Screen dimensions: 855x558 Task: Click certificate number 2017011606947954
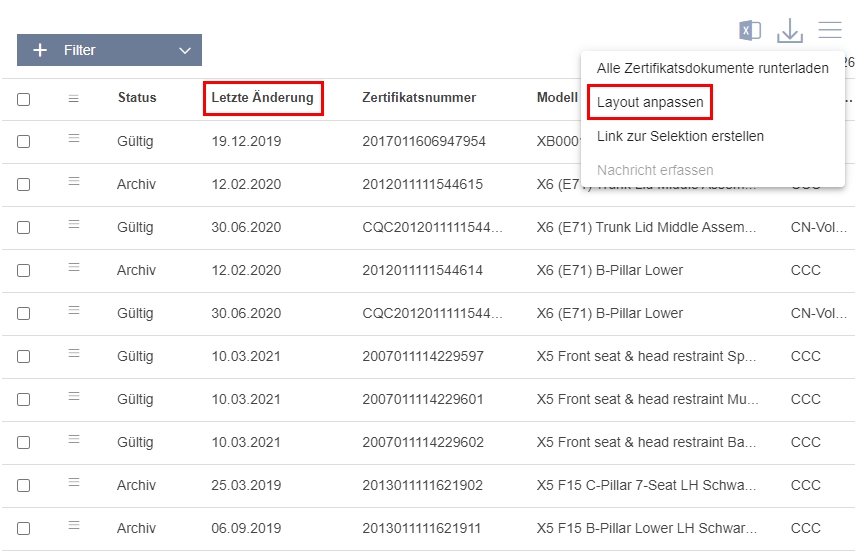(424, 141)
